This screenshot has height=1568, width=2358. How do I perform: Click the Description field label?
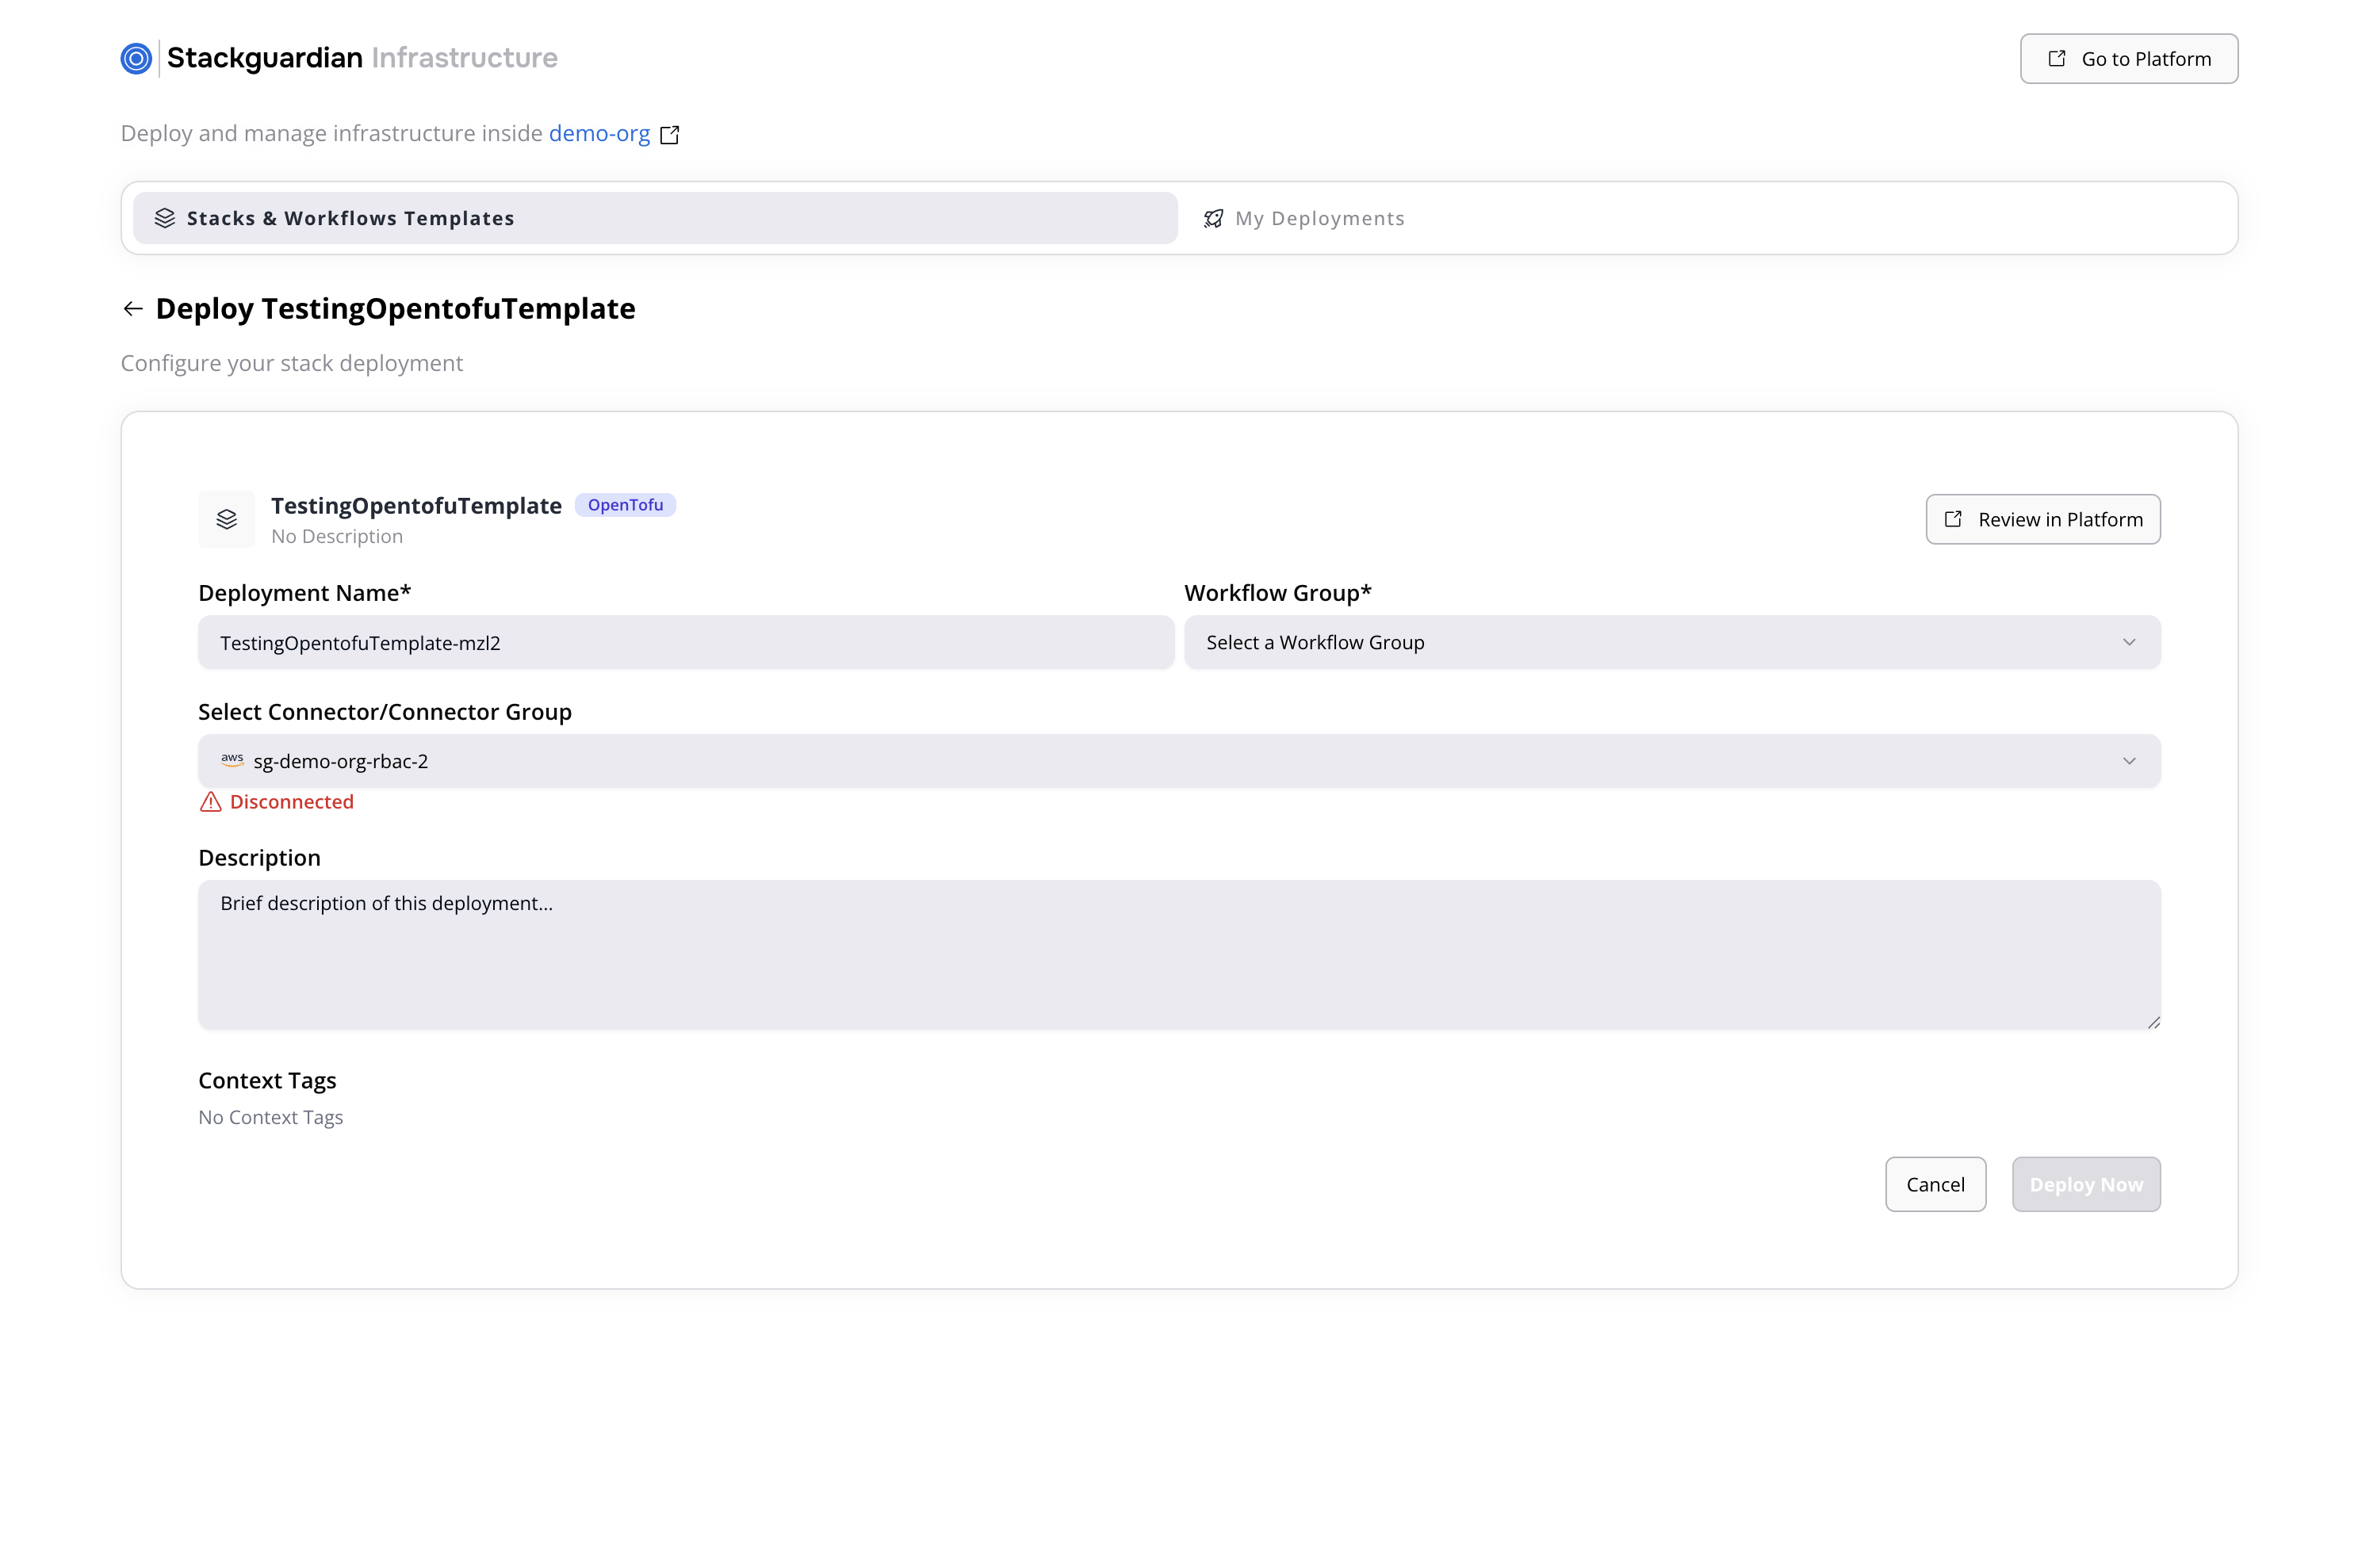(x=259, y=857)
